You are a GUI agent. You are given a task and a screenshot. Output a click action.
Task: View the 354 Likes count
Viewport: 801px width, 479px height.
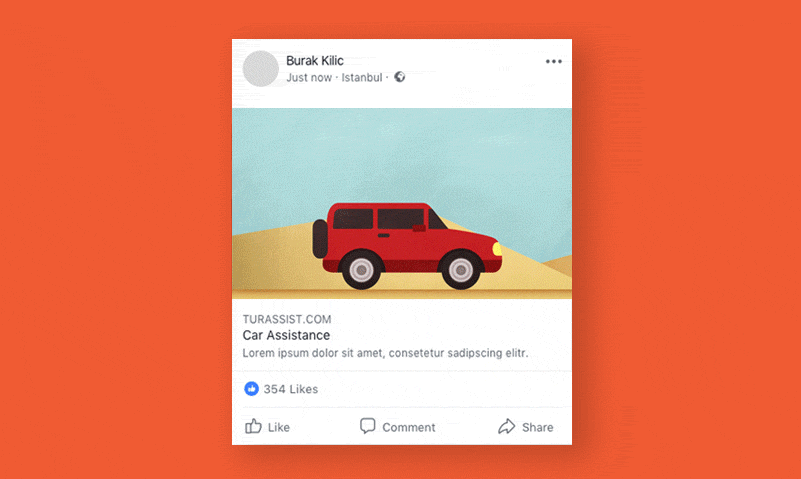point(291,389)
